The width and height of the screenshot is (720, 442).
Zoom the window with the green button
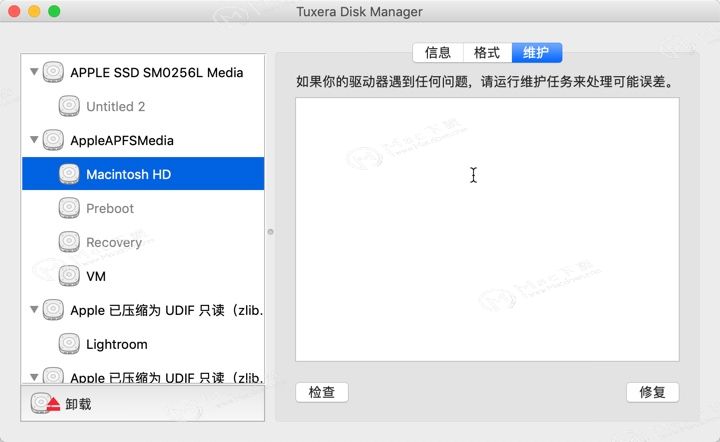[54, 11]
